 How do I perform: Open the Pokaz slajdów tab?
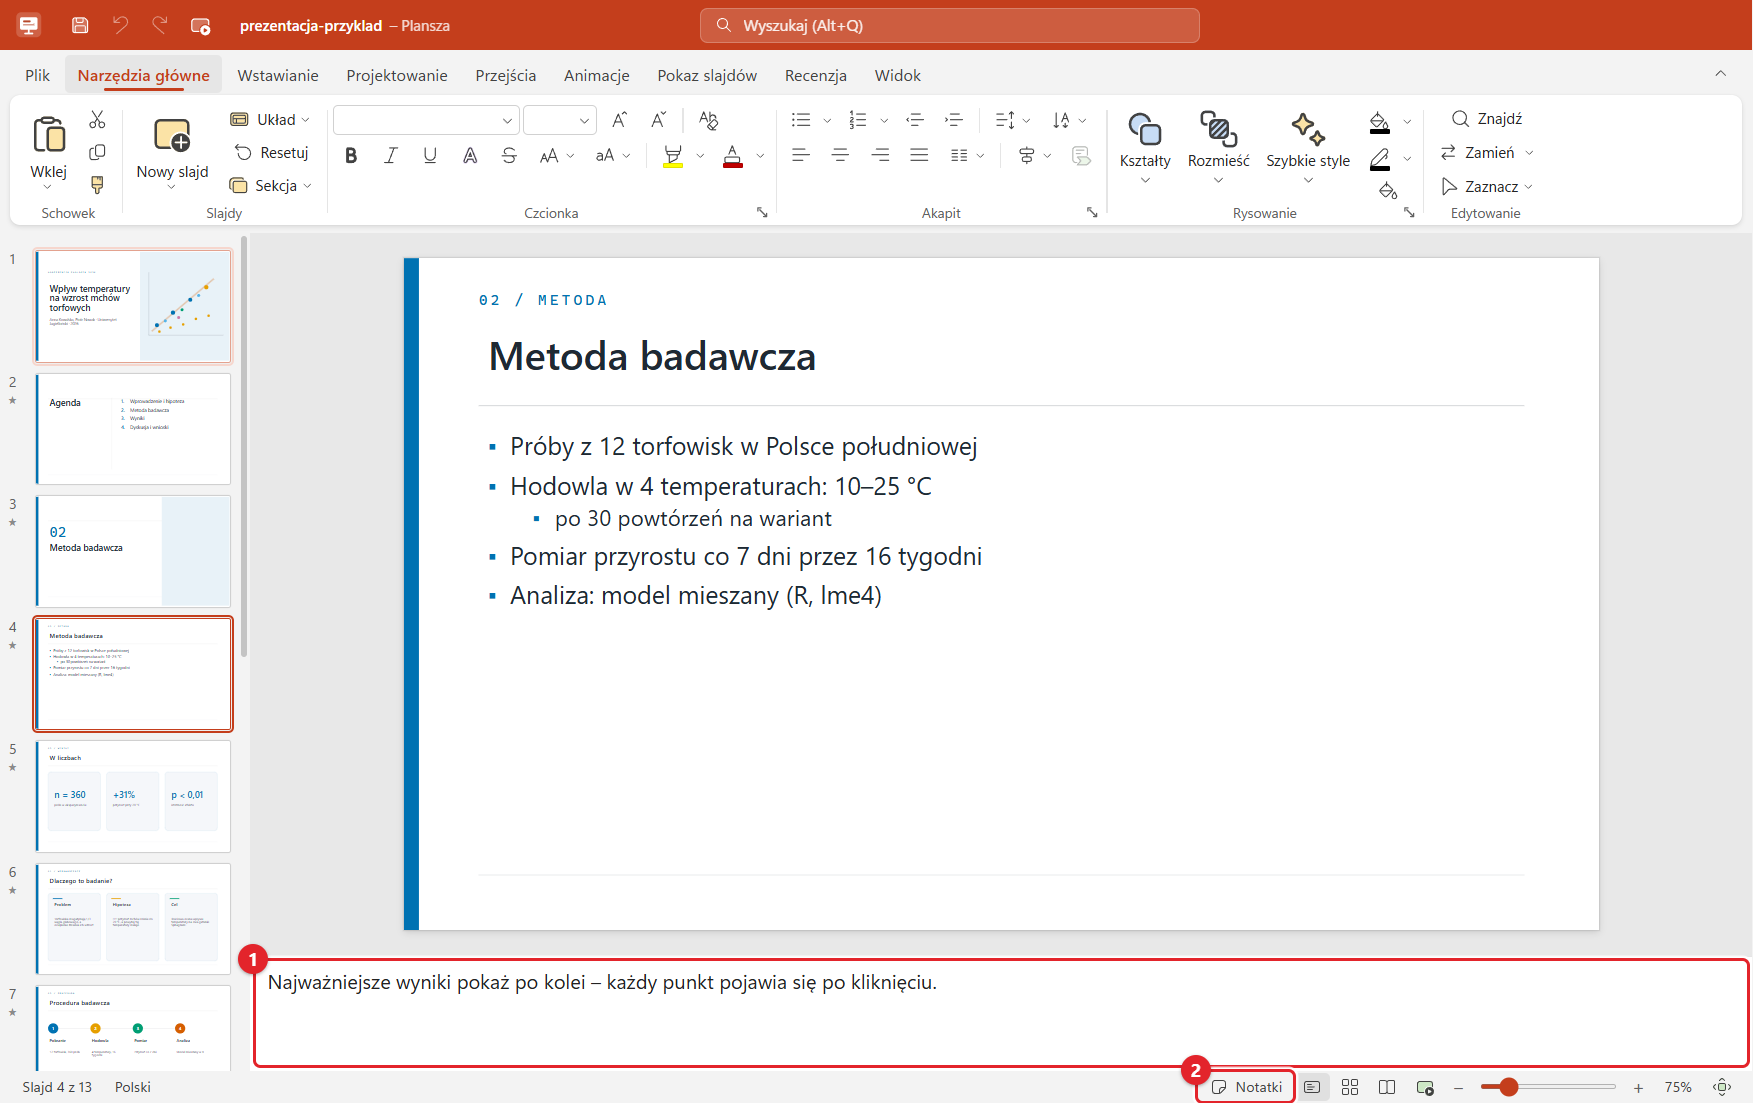pyautogui.click(x=707, y=76)
